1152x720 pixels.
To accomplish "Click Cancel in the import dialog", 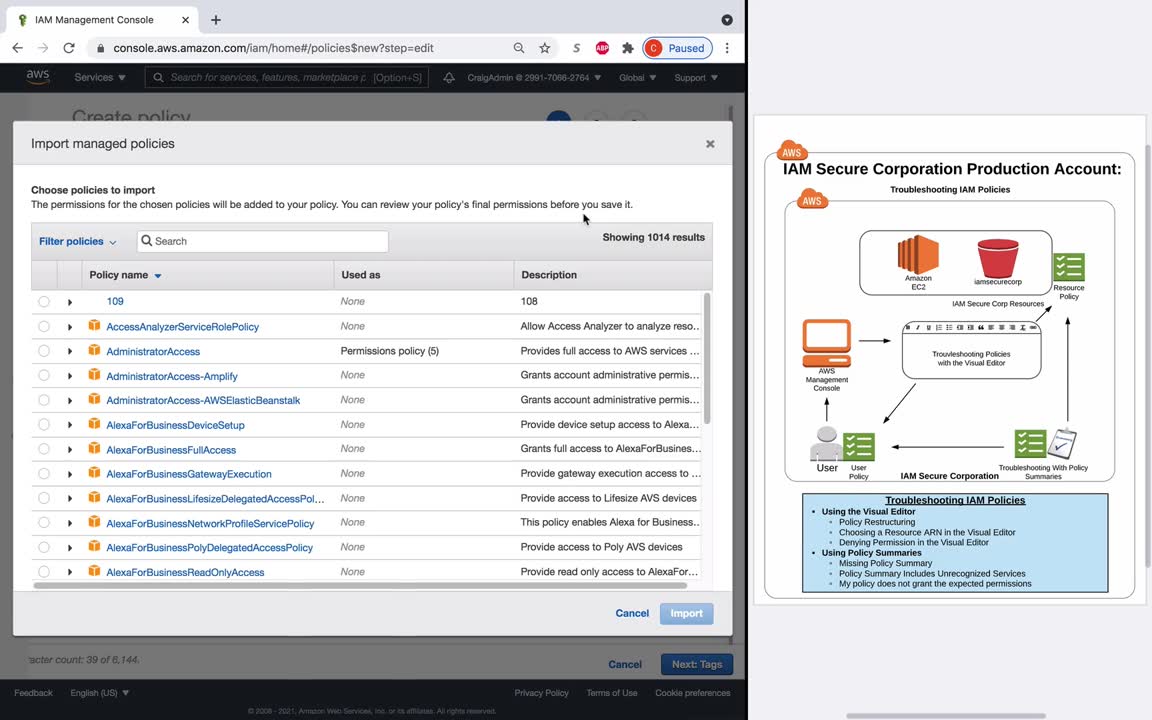I will tap(632, 613).
